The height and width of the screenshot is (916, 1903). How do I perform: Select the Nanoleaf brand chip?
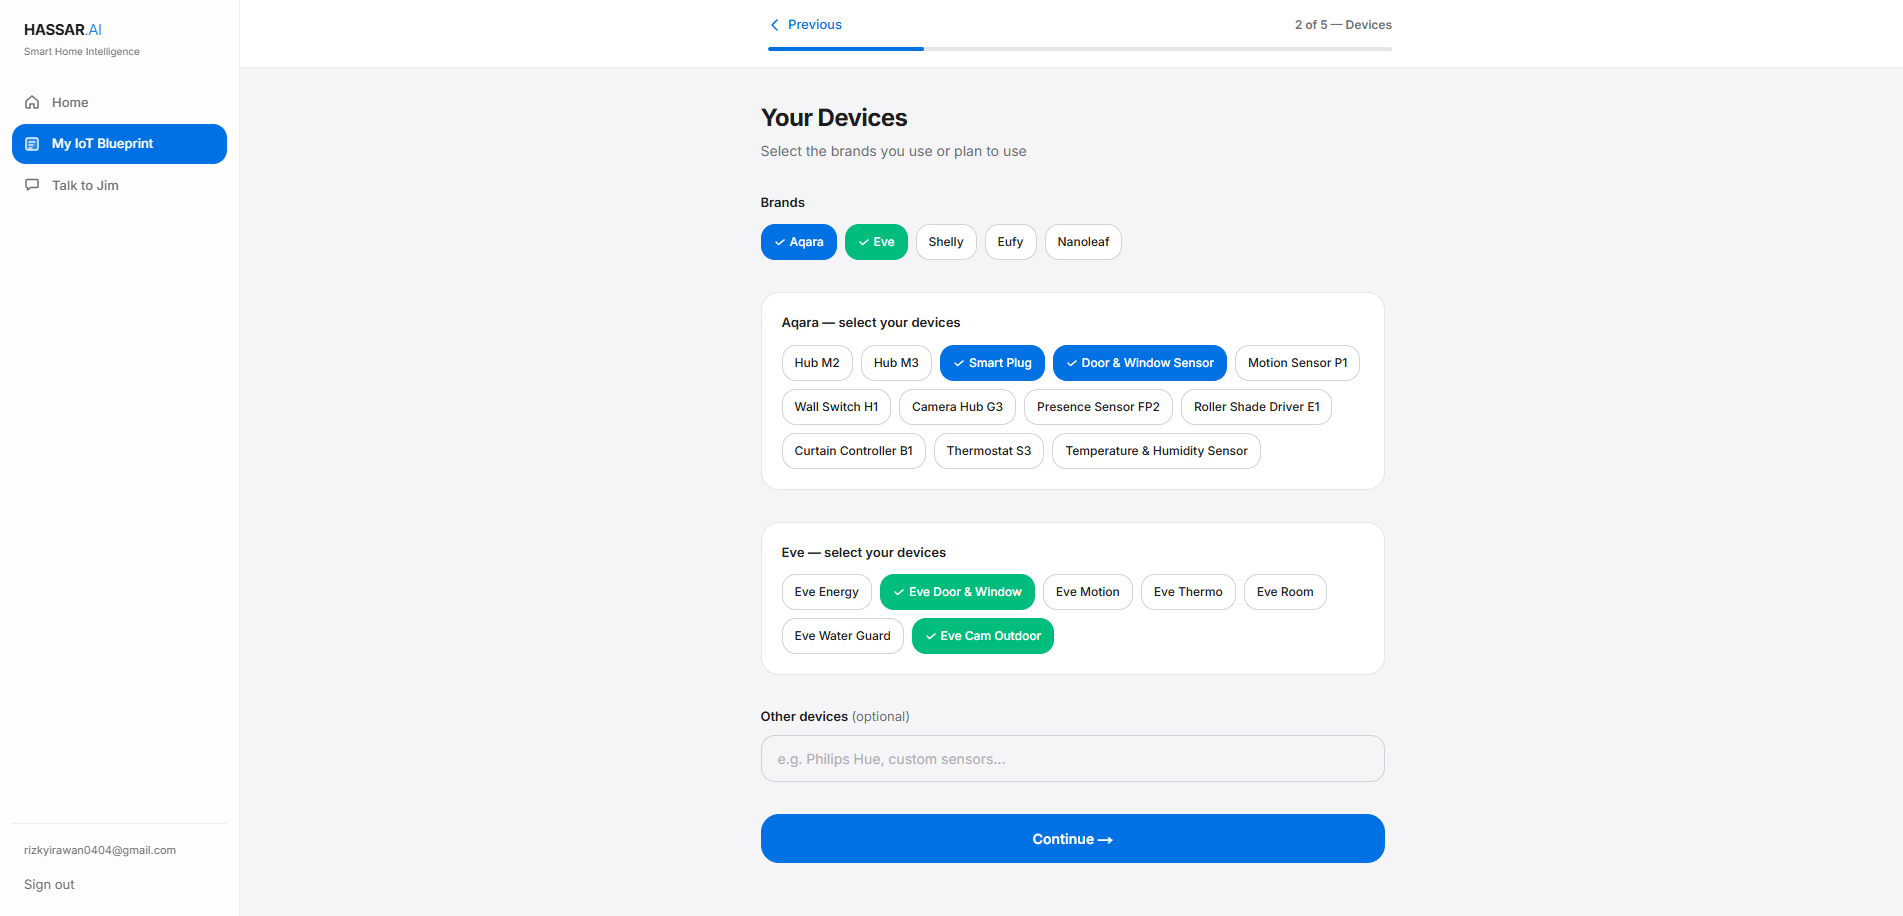(x=1083, y=242)
